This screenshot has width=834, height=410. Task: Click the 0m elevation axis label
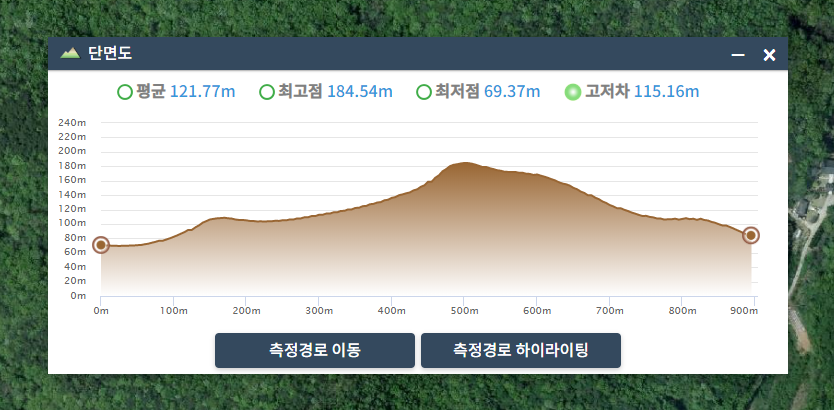[78, 296]
